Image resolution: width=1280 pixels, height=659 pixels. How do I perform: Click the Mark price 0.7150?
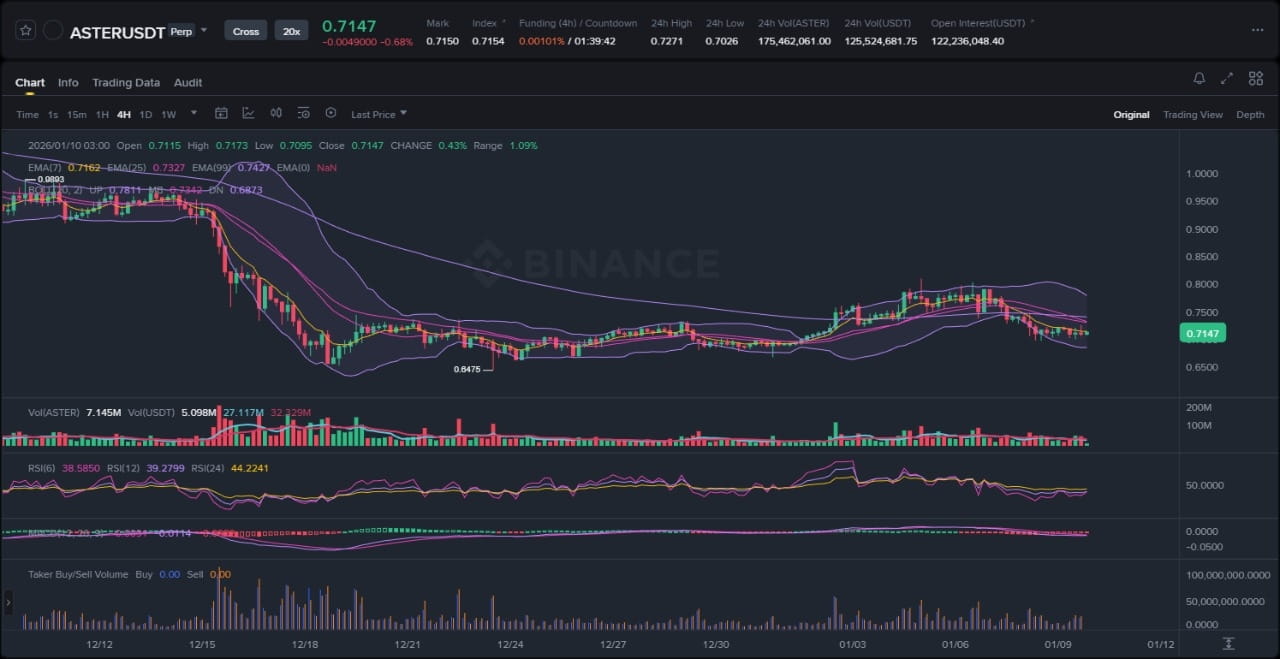(443, 41)
